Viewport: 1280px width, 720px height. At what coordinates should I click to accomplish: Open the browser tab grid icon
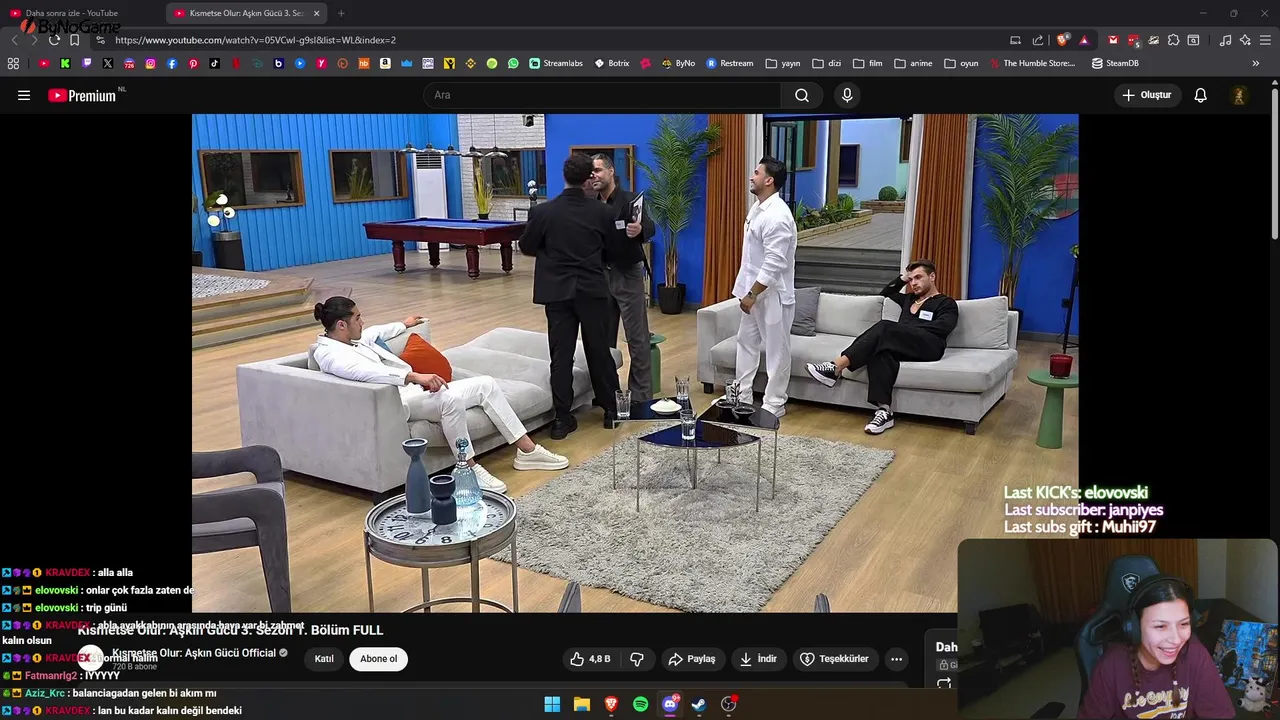pos(13,63)
